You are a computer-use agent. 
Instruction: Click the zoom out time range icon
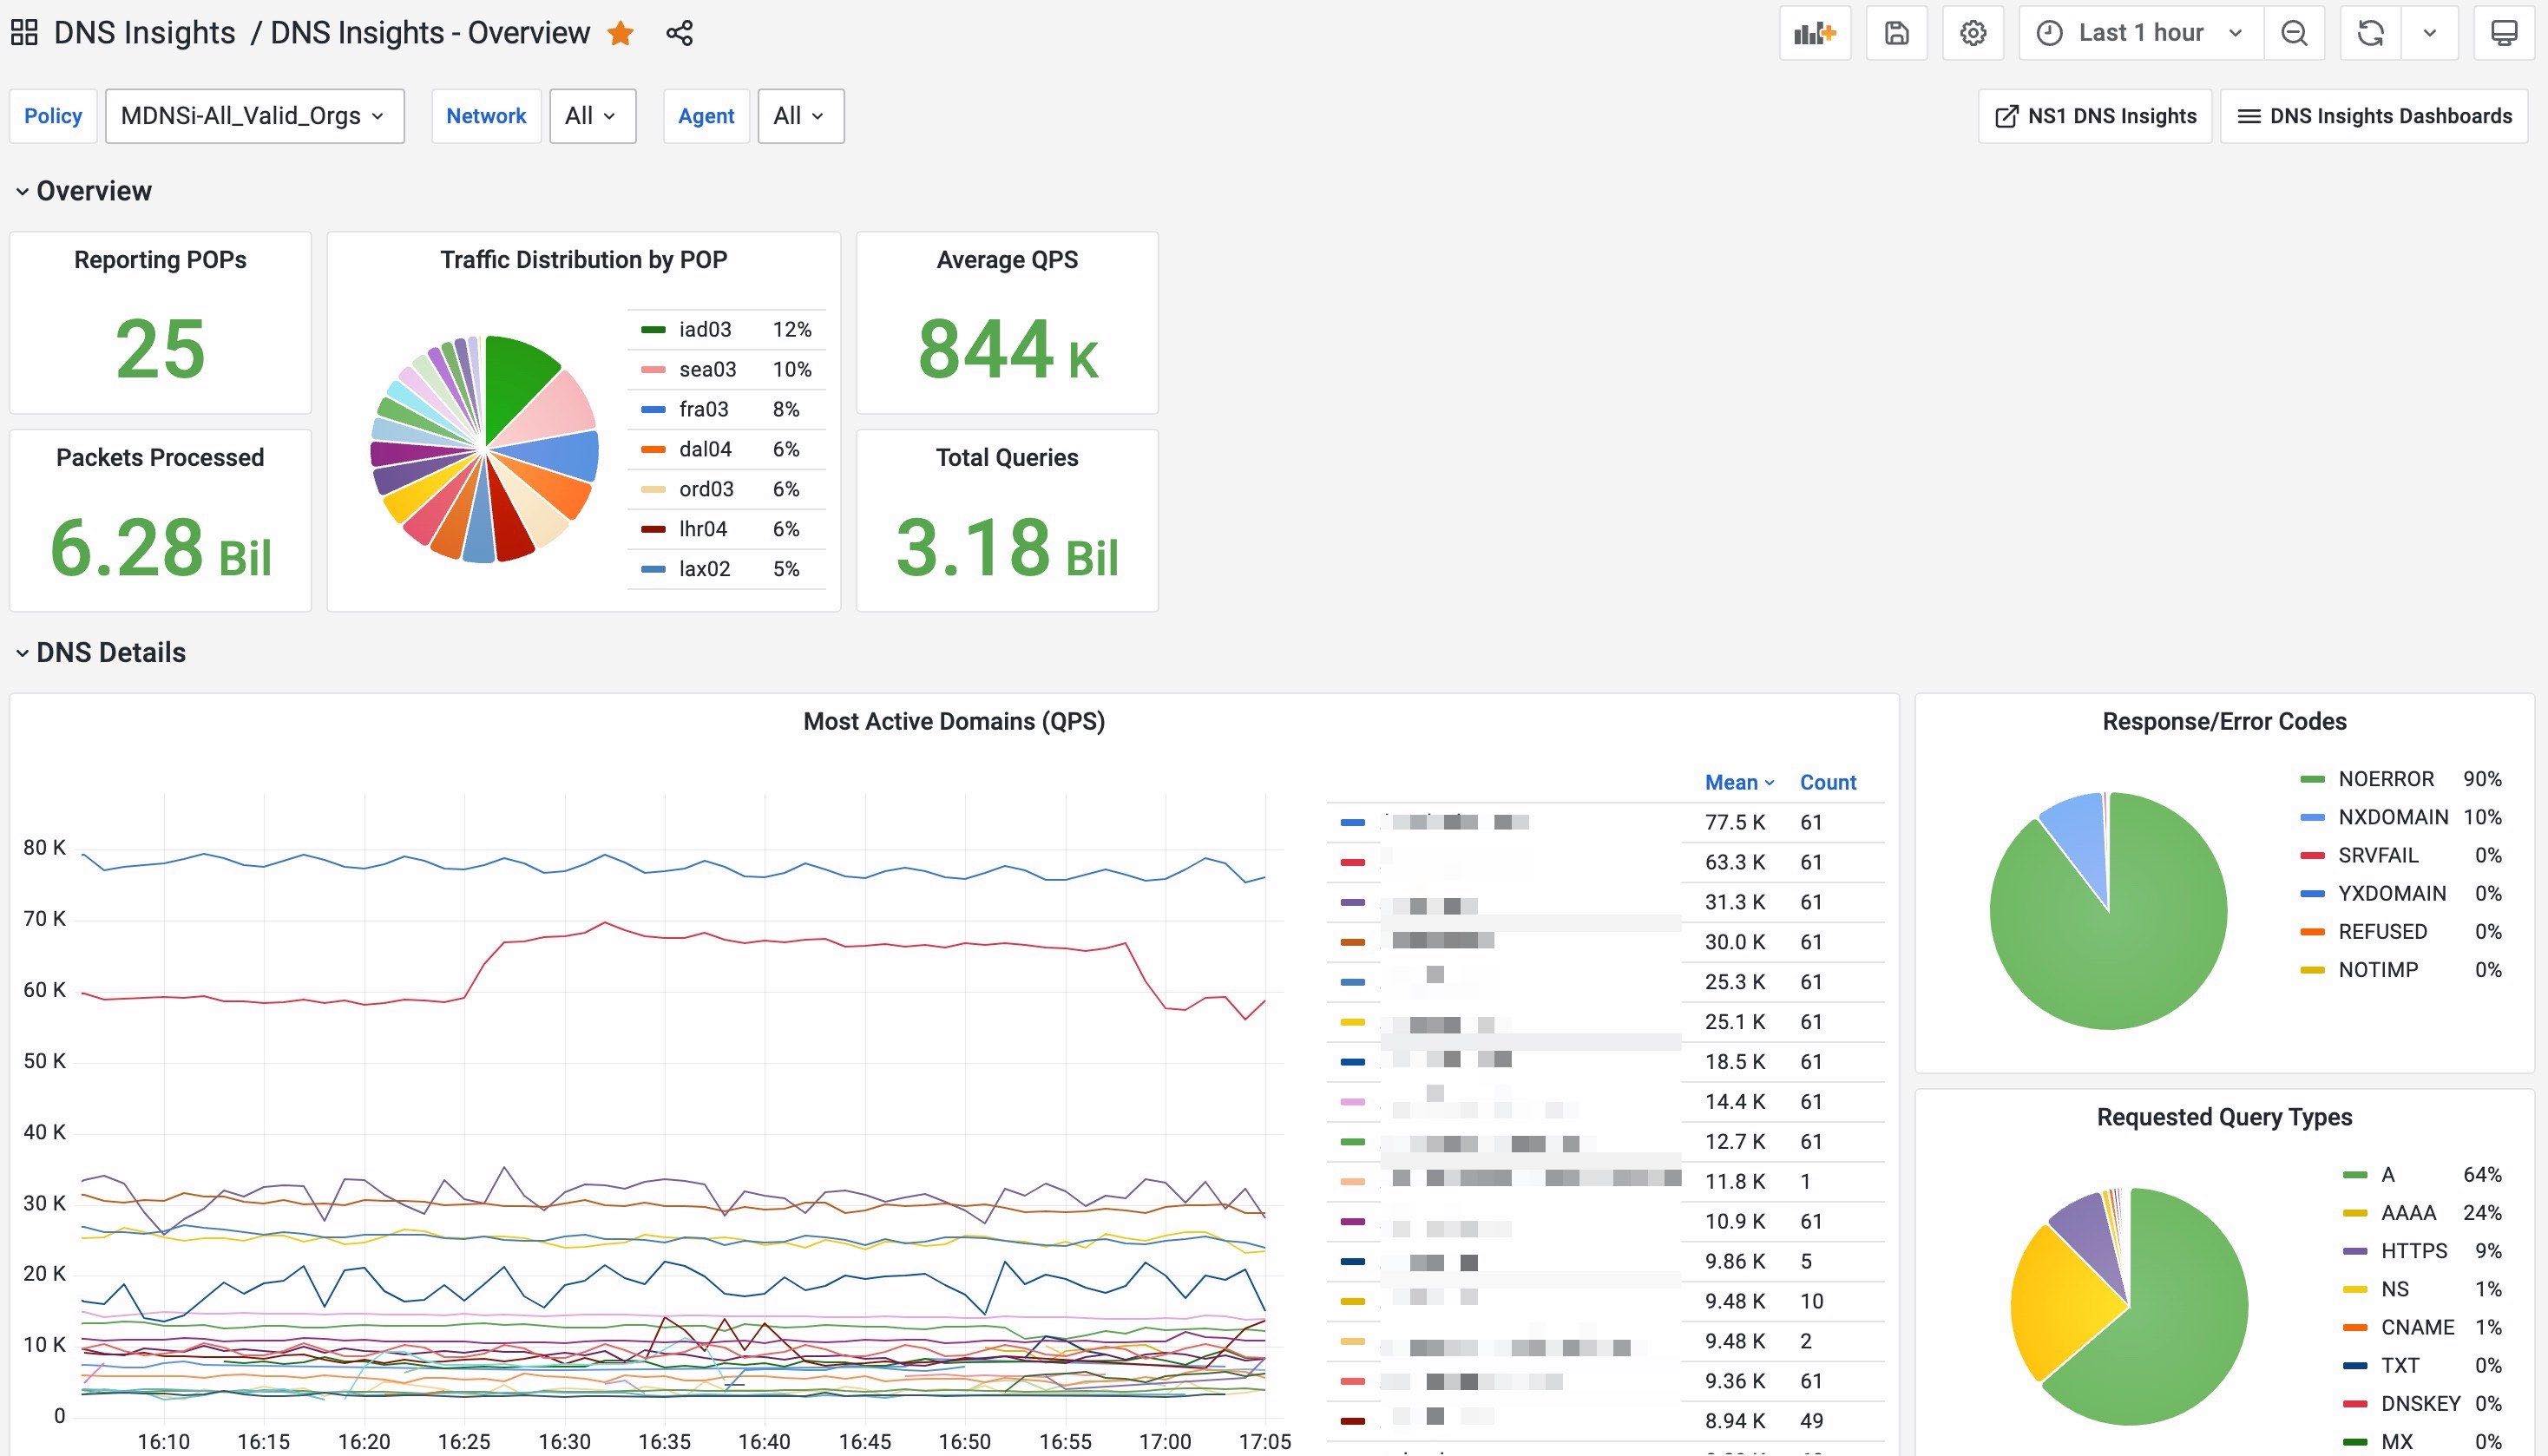tap(2294, 33)
